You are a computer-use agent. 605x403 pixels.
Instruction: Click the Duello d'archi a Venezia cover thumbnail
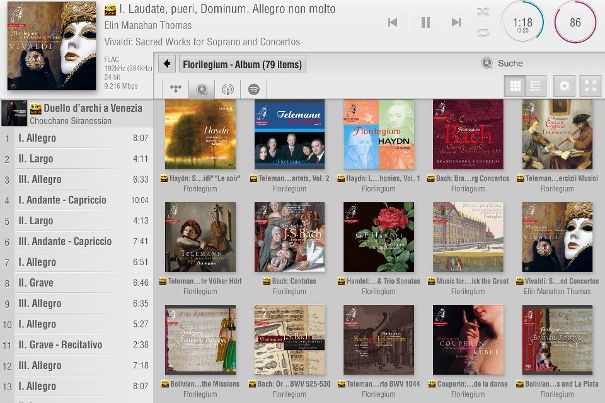[14, 113]
